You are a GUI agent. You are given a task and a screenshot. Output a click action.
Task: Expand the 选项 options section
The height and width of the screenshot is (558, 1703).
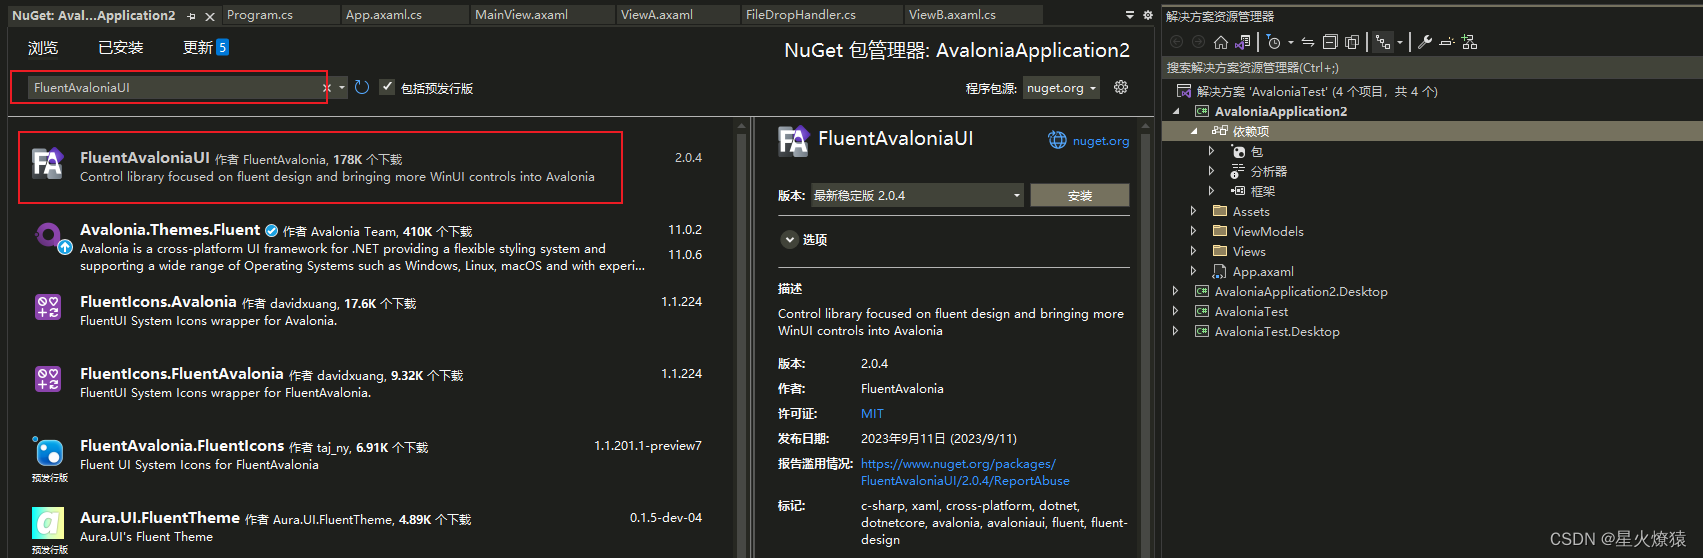click(788, 240)
